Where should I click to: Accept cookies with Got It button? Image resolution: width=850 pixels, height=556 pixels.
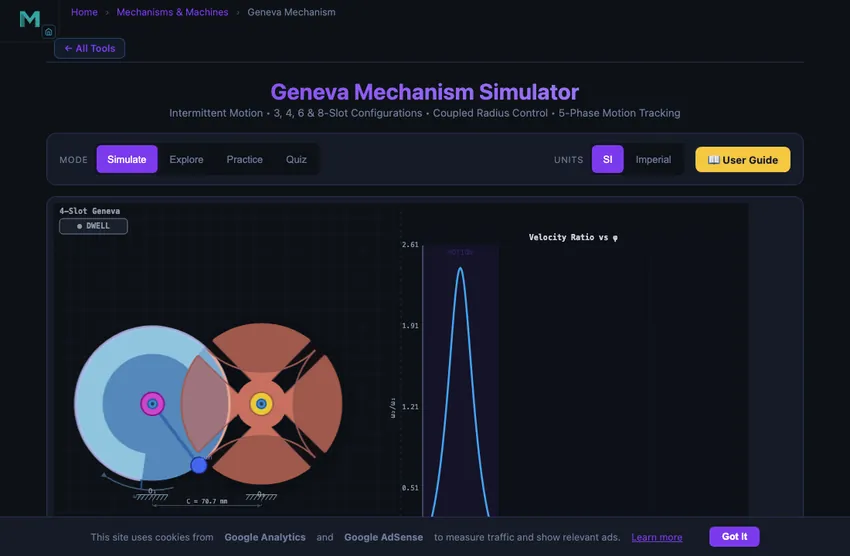[734, 536]
